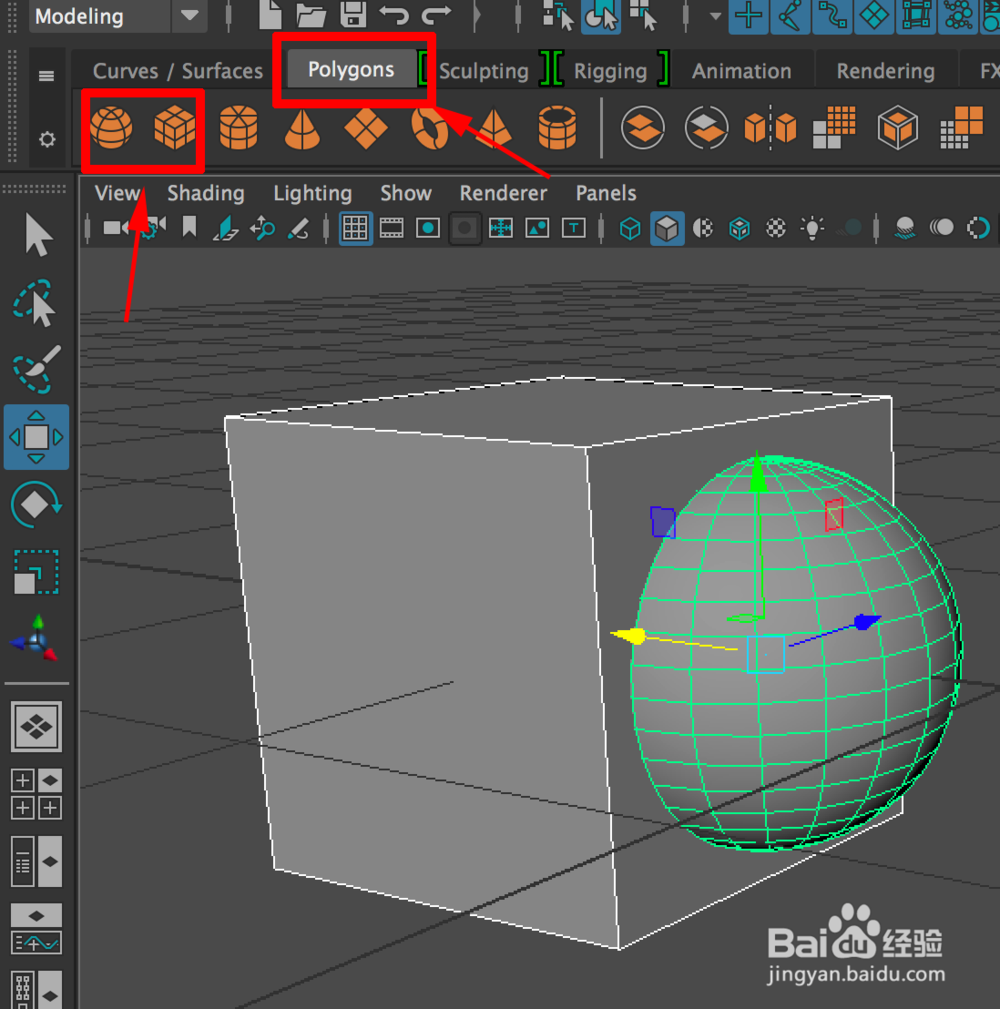Create a polygon cylinder from the shelf
The width and height of the screenshot is (1000, 1009).
click(x=239, y=128)
